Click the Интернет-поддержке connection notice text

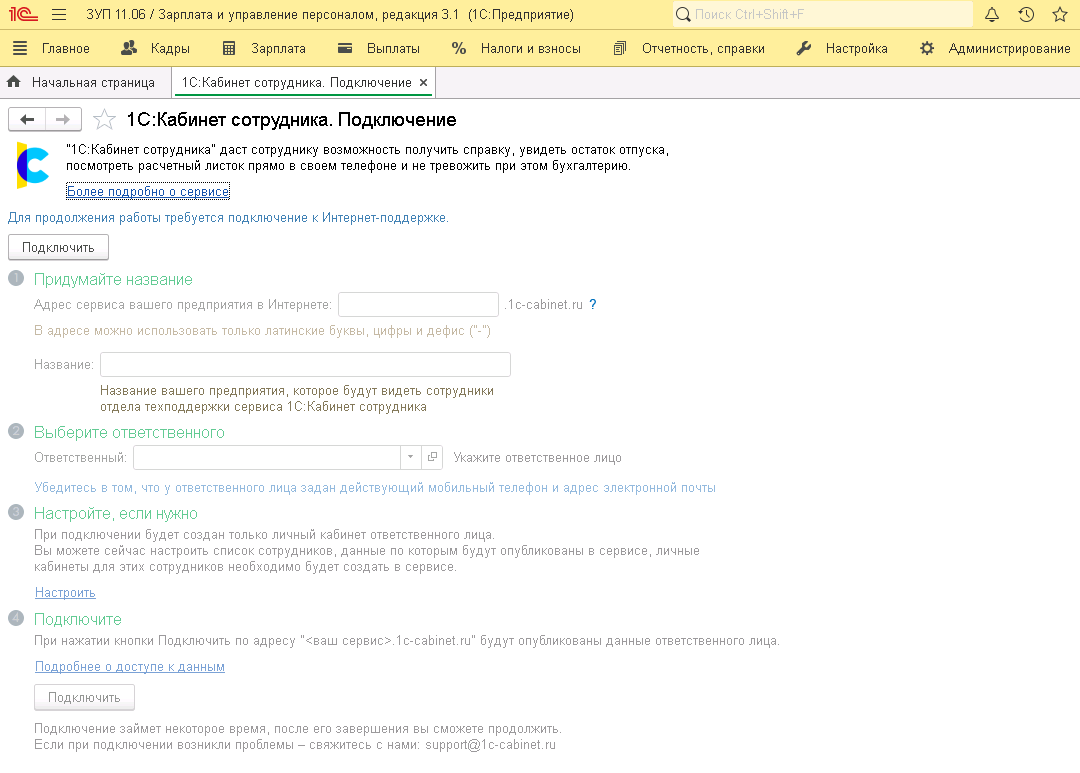point(228,218)
